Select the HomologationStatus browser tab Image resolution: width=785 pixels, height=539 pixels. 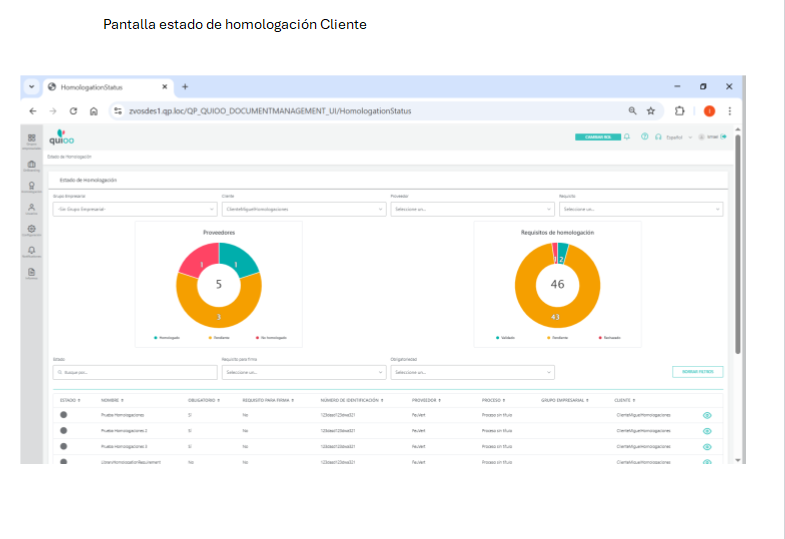pyautogui.click(x=98, y=87)
